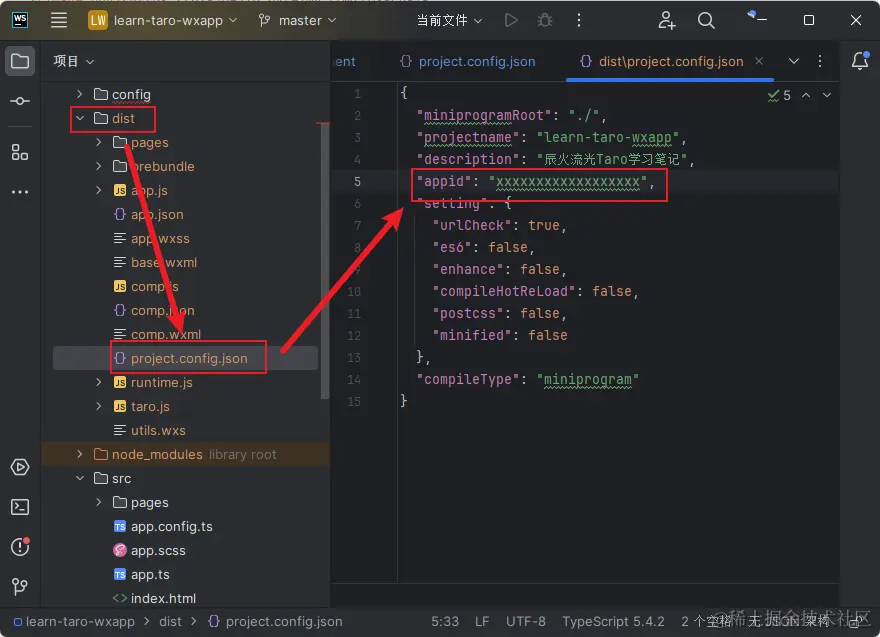
Task: Click dist breadcrumb in status bar
Action: (x=170, y=622)
